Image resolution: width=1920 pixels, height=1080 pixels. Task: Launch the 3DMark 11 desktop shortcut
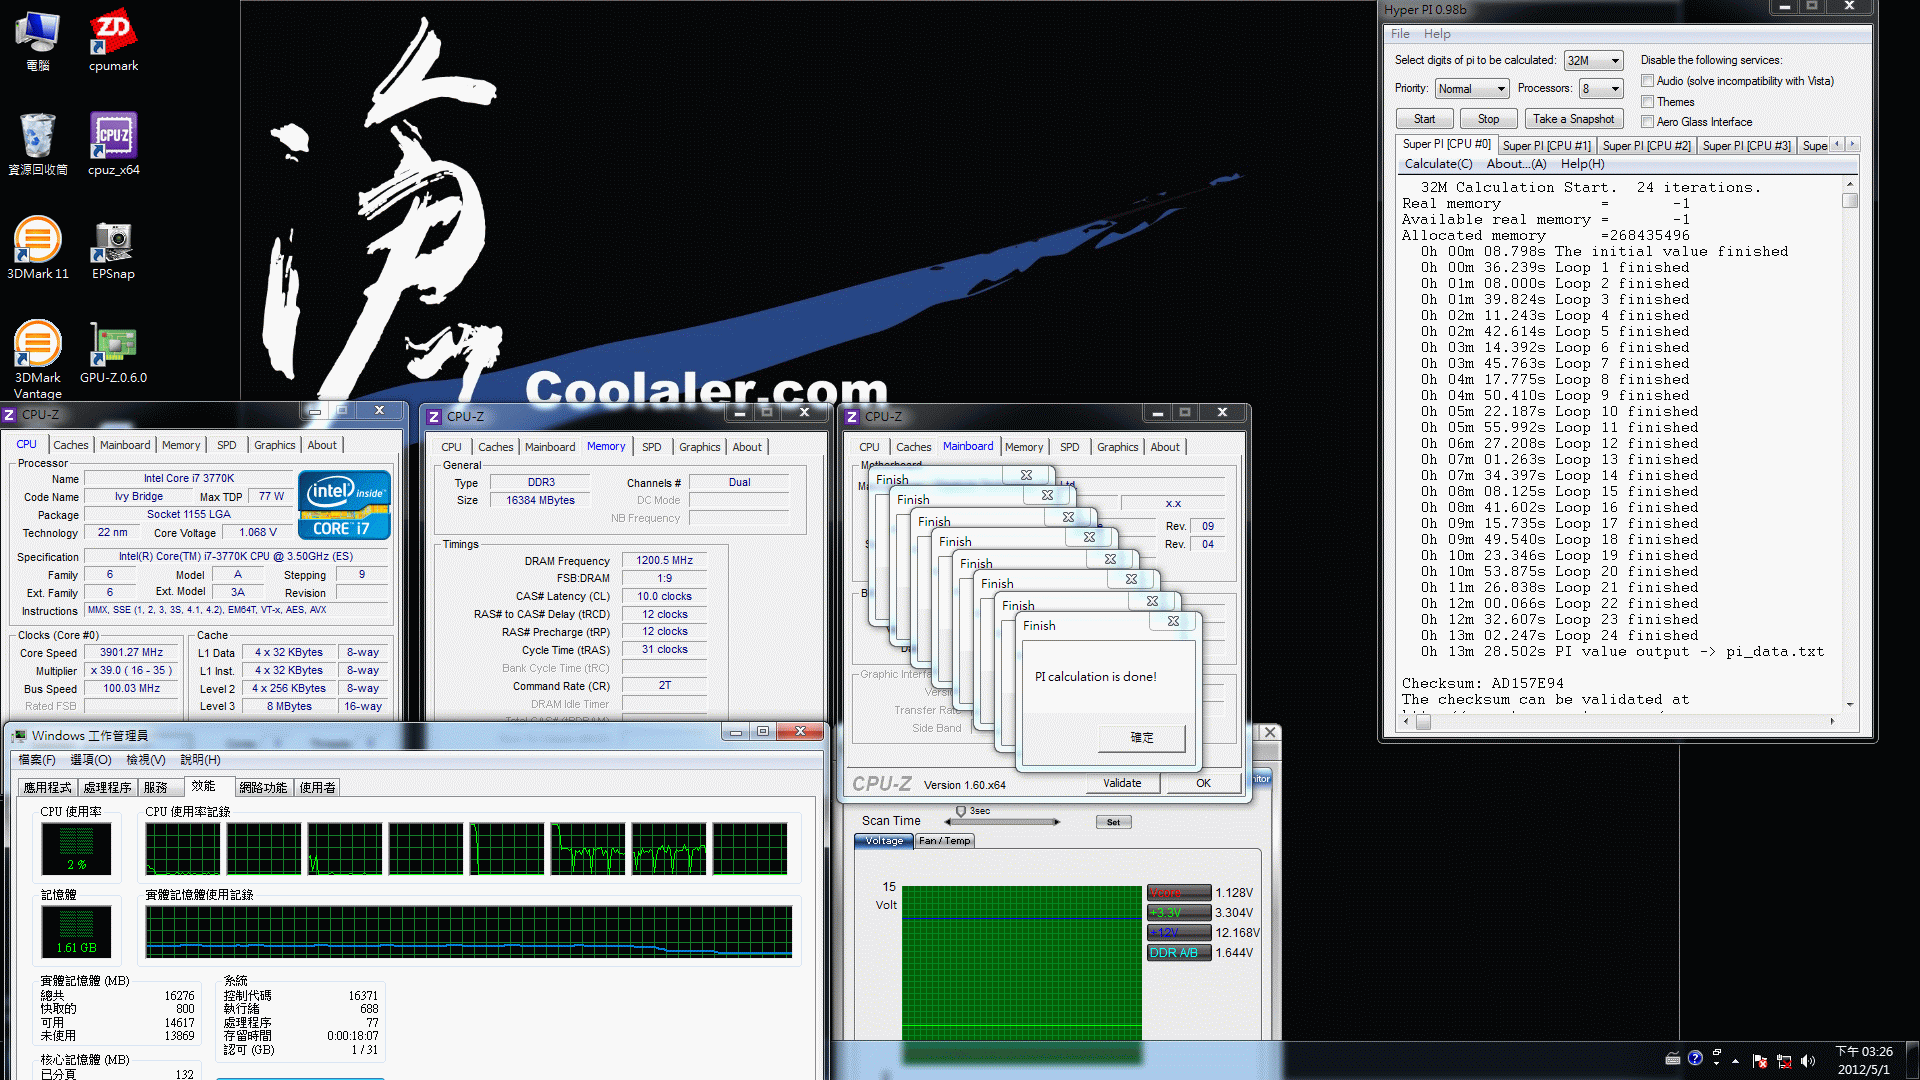[x=38, y=248]
